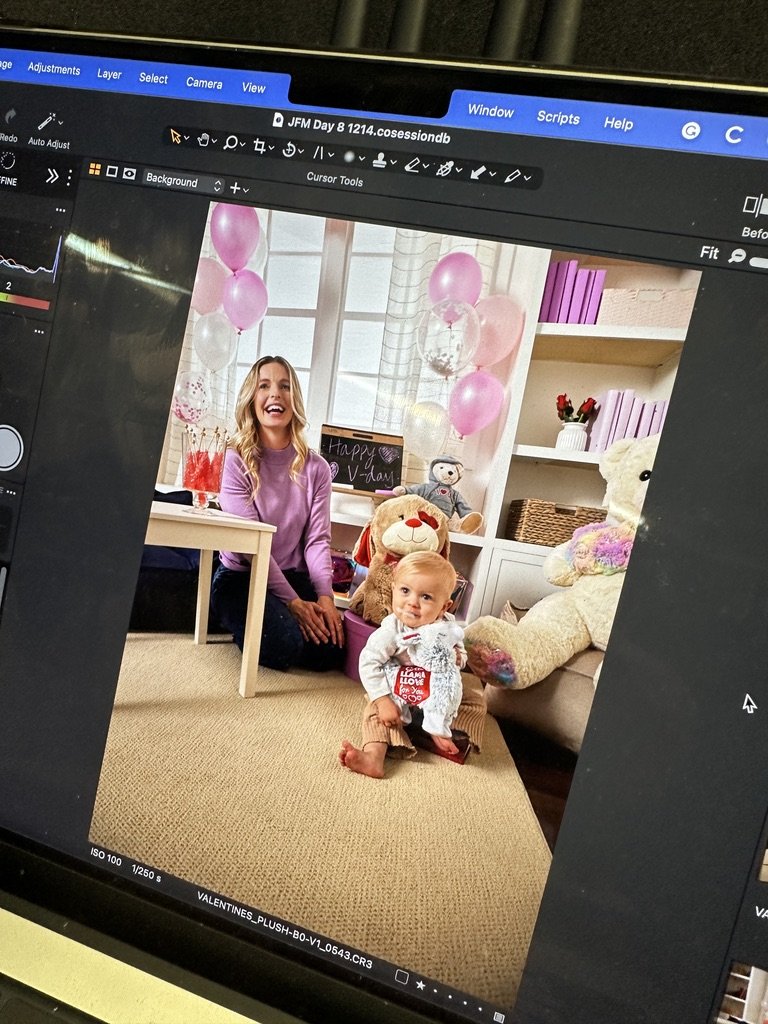Select the crossed-out Erase mask tool

coord(444,168)
